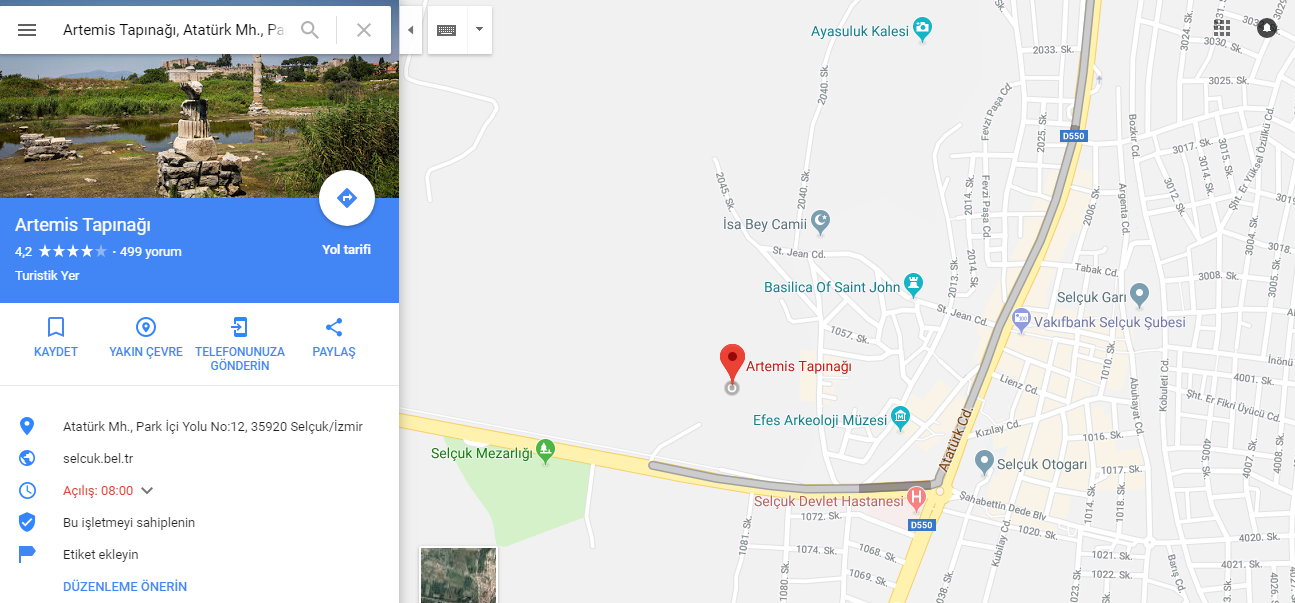The image size is (1295, 603).
Task: Expand opening hours chevron
Action: coord(147,490)
